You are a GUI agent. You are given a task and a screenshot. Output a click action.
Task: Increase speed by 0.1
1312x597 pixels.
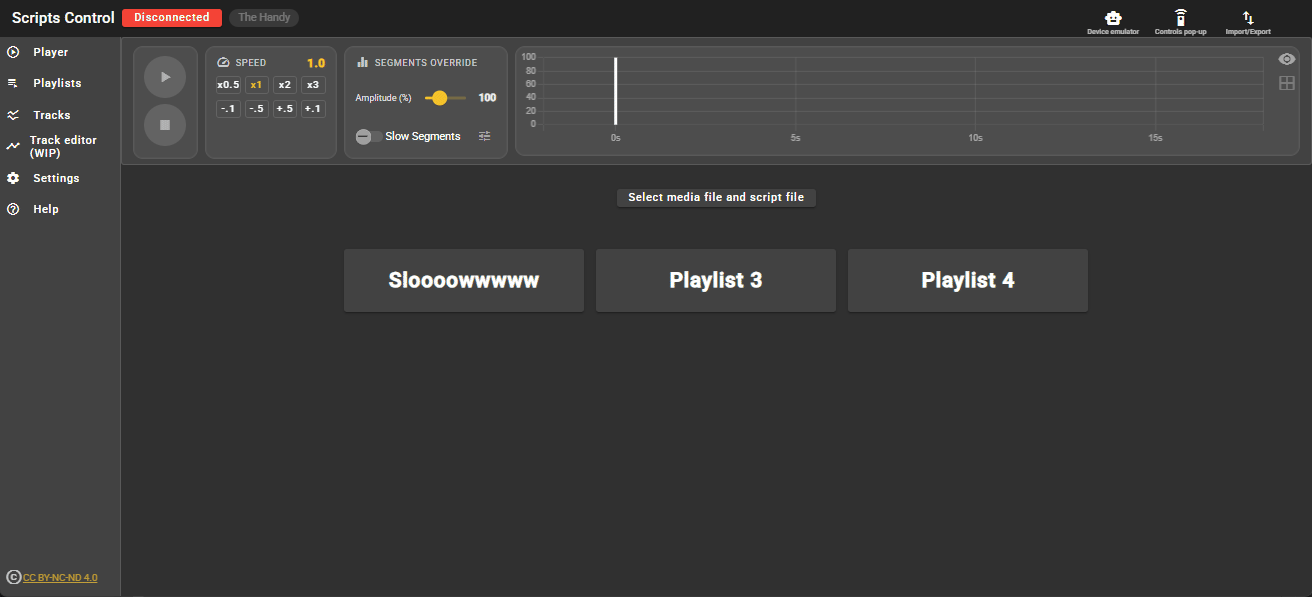coord(313,109)
